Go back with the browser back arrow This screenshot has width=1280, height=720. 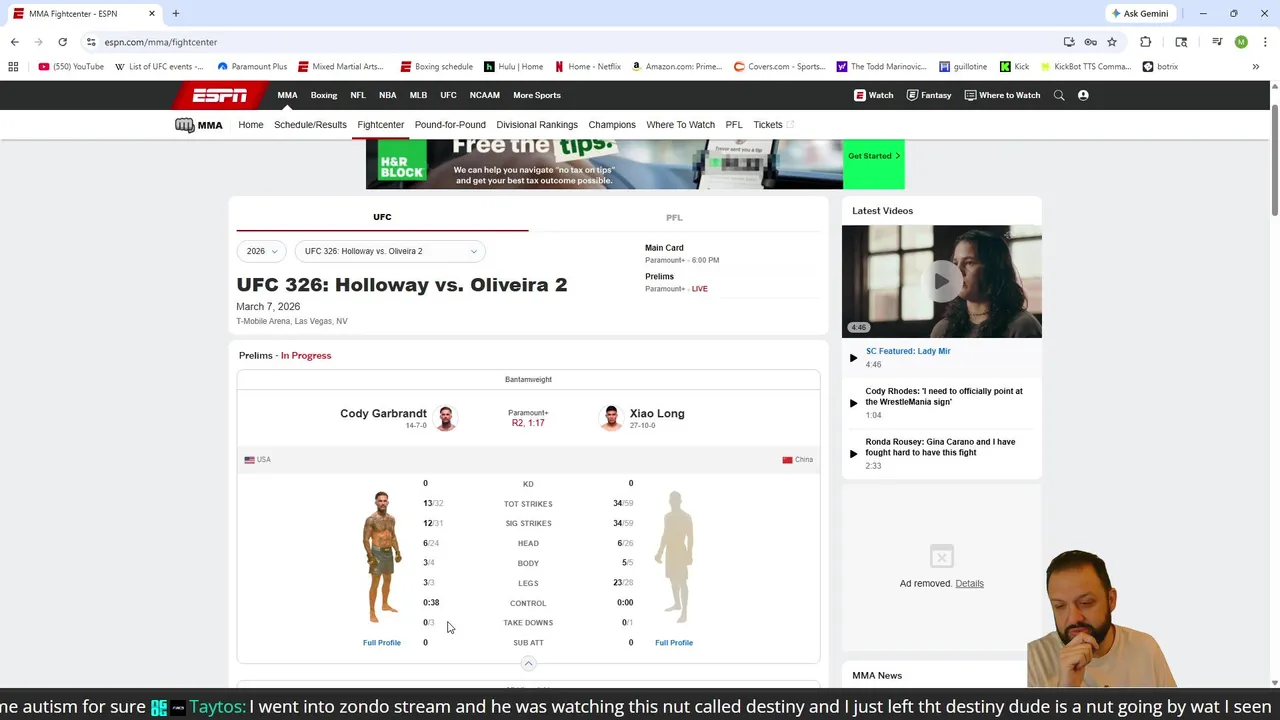tap(14, 42)
